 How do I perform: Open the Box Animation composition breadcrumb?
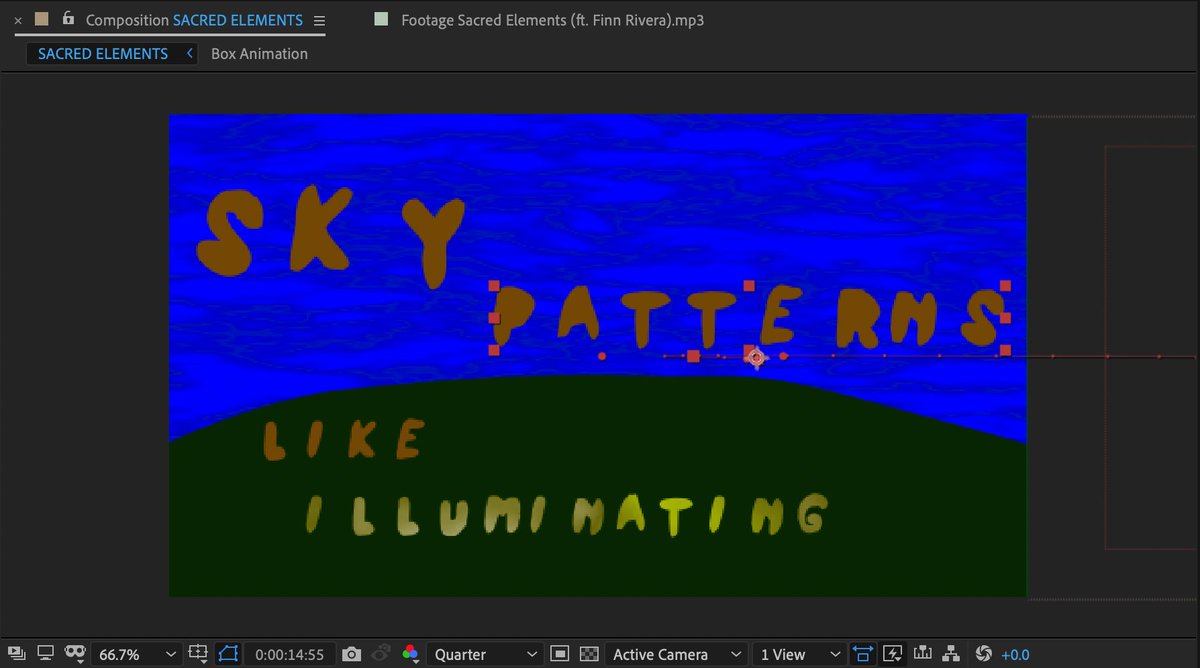click(259, 54)
